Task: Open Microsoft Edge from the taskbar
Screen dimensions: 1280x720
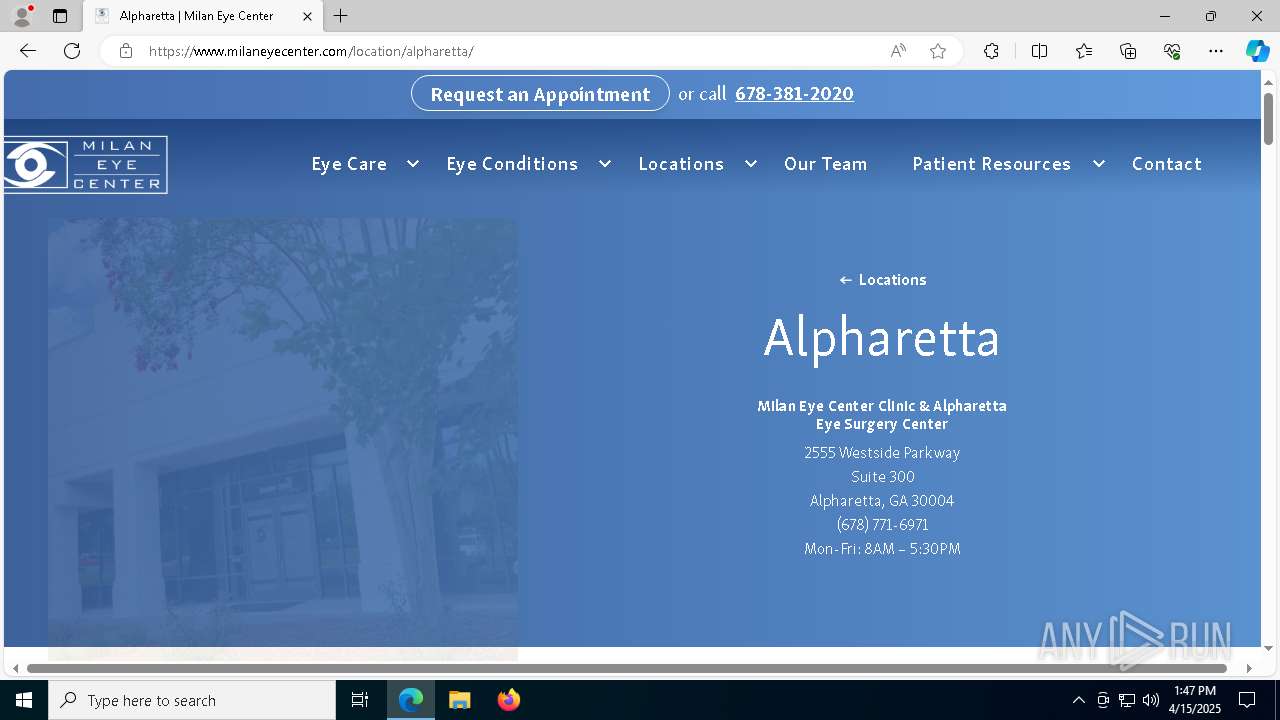Action: tap(411, 700)
